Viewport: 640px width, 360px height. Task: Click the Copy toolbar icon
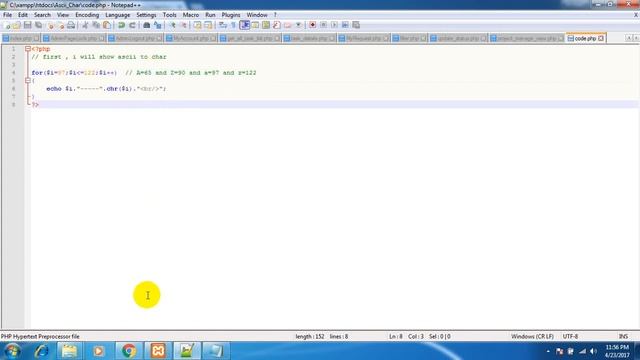96,25
